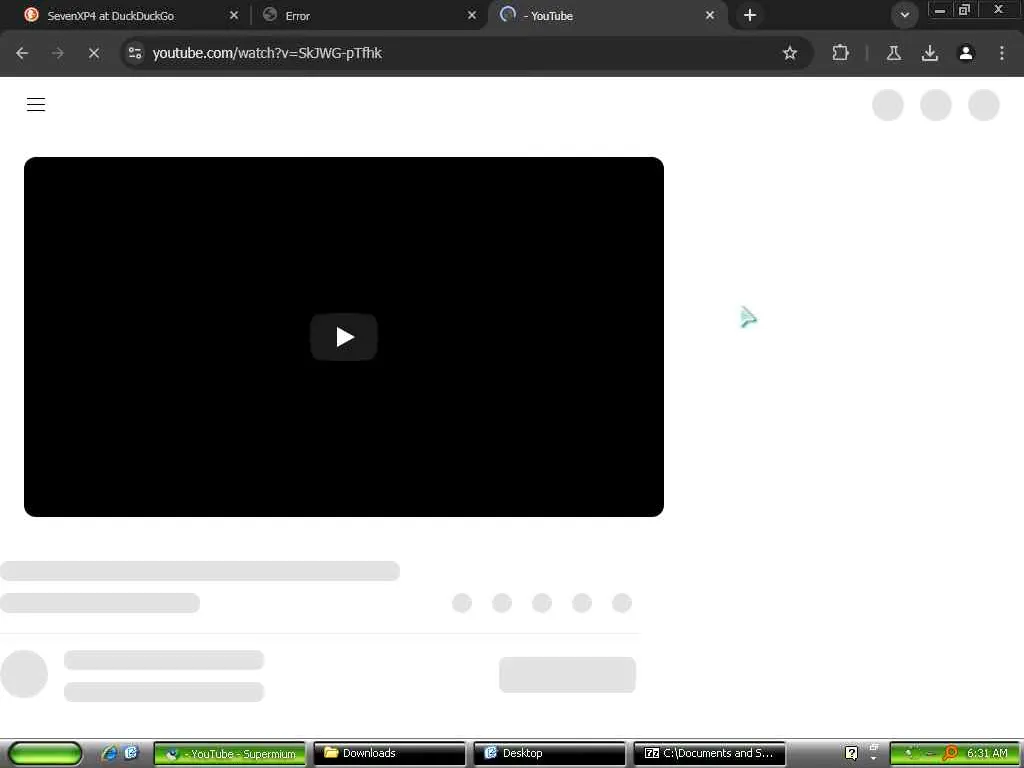1024x768 pixels.
Task: Close the SevenXP4 at DuckDuckGo tab
Action: click(x=234, y=15)
